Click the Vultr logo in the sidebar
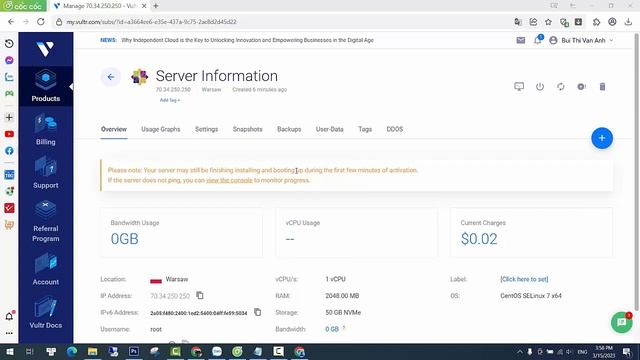 point(45,49)
